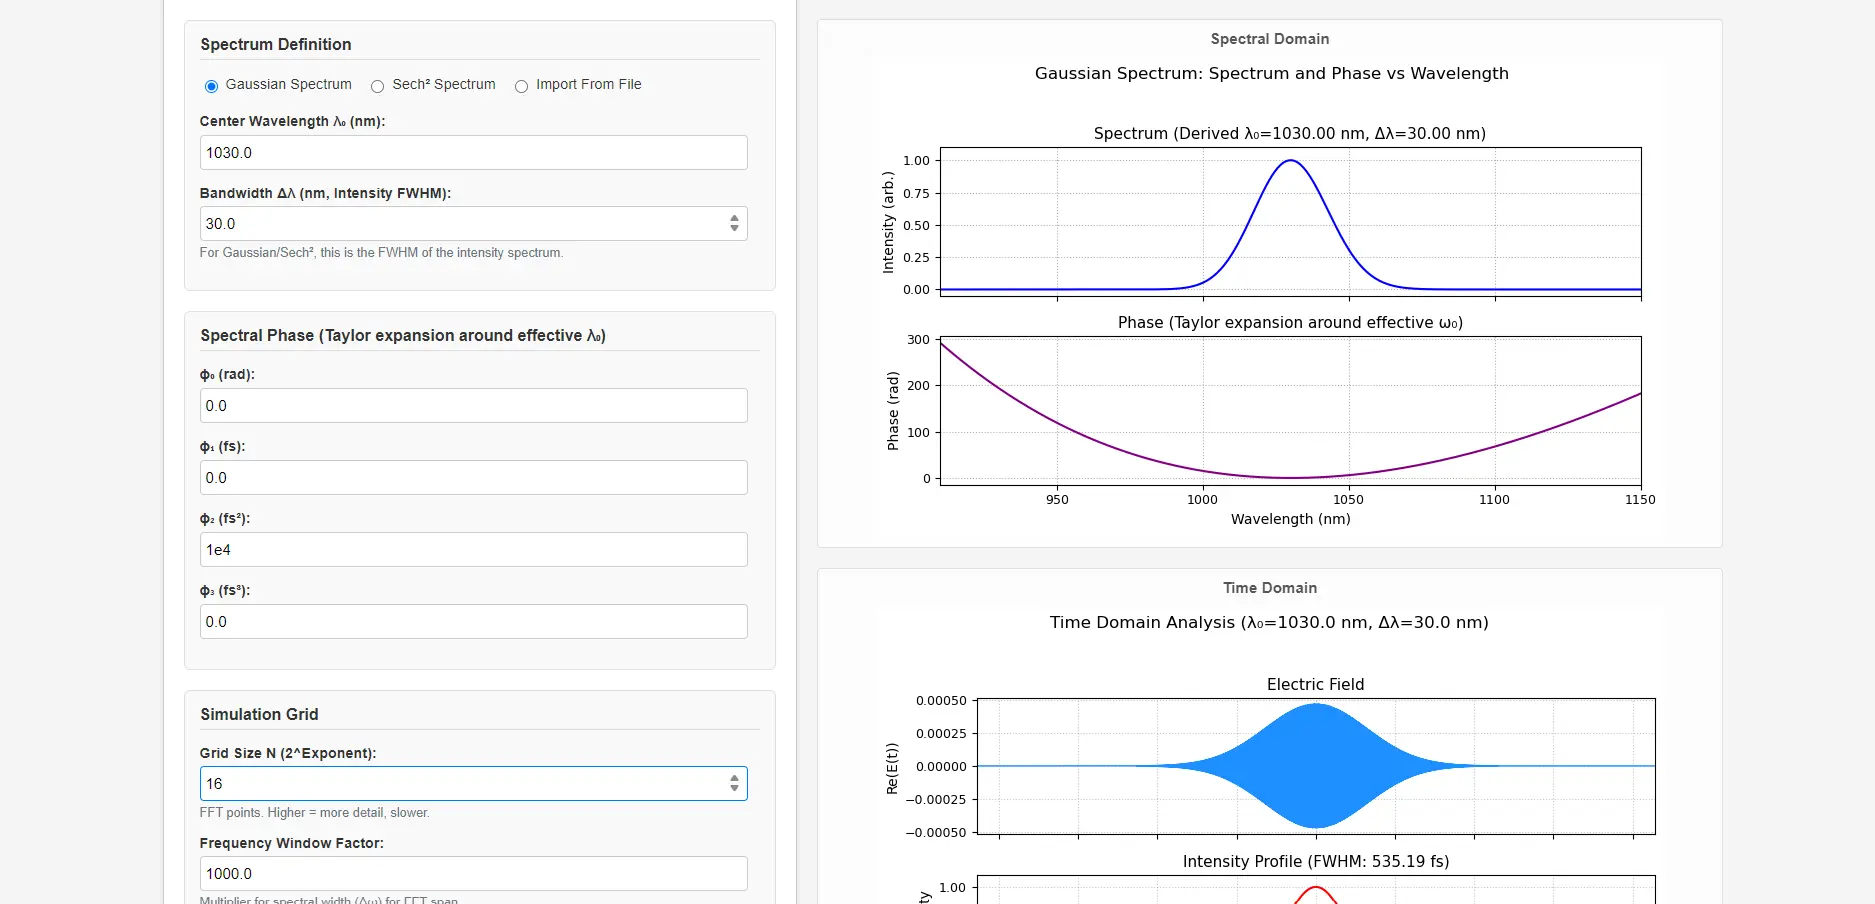Screen dimensions: 1875x904
Task: Select the Gaussian Spectrum option
Action: pos(211,86)
